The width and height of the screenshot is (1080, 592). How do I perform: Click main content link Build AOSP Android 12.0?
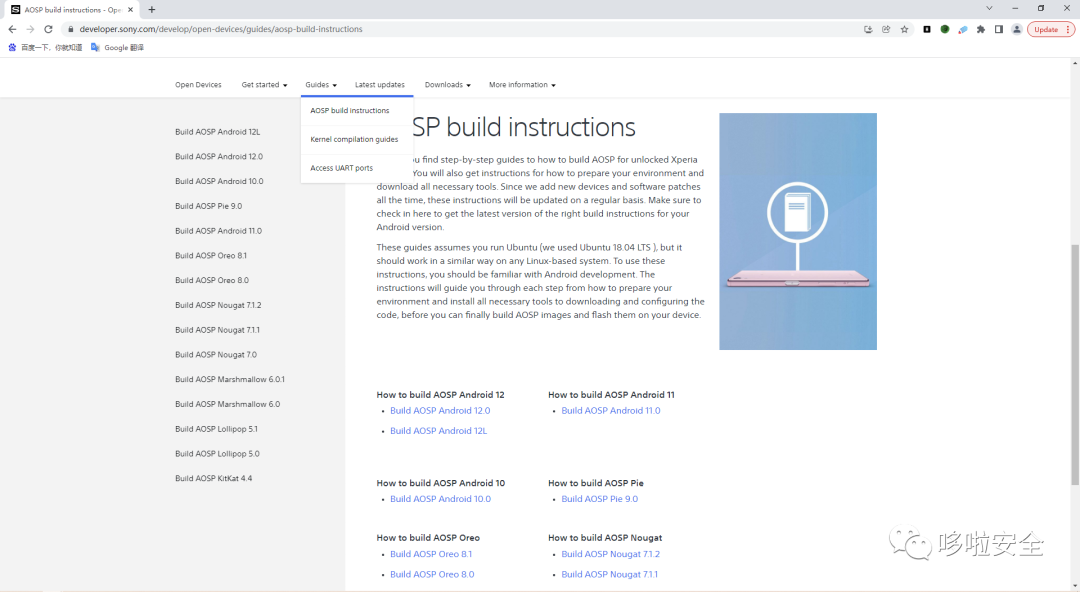(440, 411)
